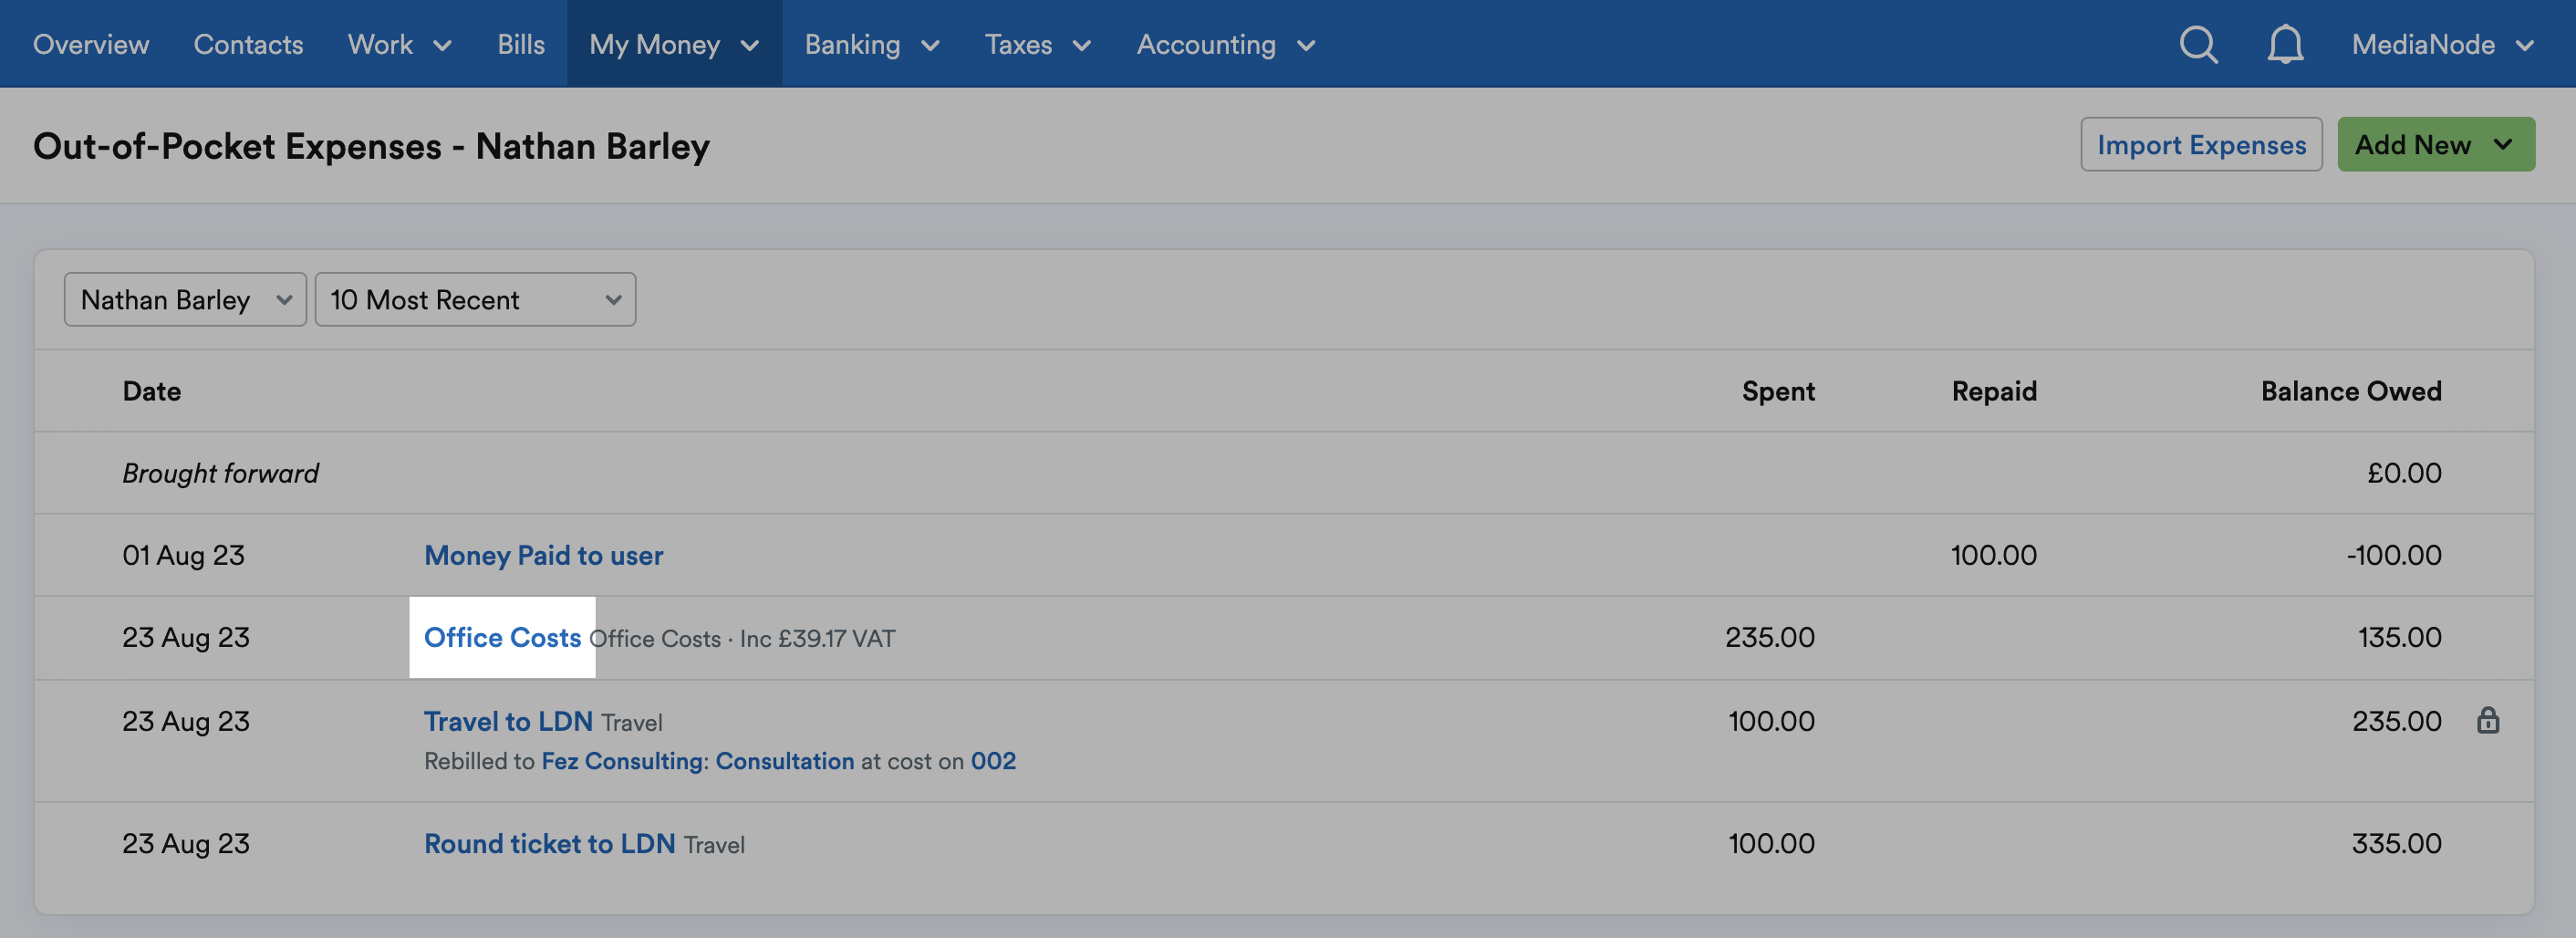Open the Travel to LDN expense
The width and height of the screenshot is (2576, 938).
[508, 721]
